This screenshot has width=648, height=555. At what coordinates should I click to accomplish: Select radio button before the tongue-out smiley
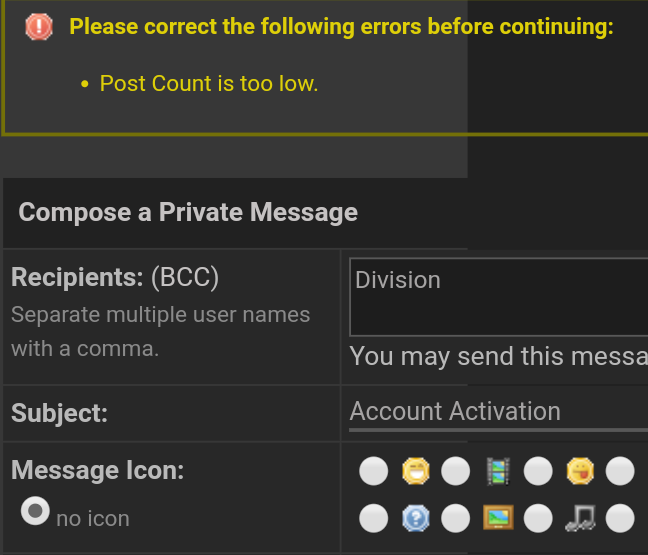pyautogui.click(x=538, y=471)
